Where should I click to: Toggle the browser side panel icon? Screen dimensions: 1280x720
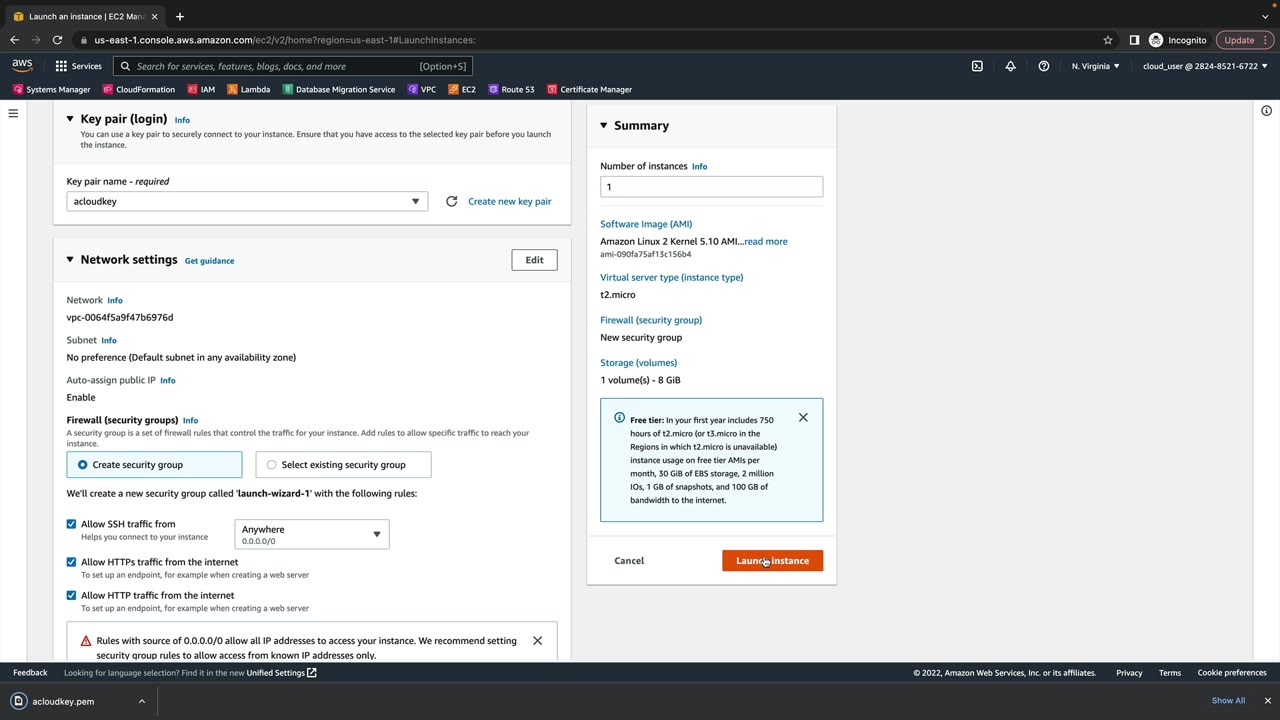click(x=1134, y=40)
